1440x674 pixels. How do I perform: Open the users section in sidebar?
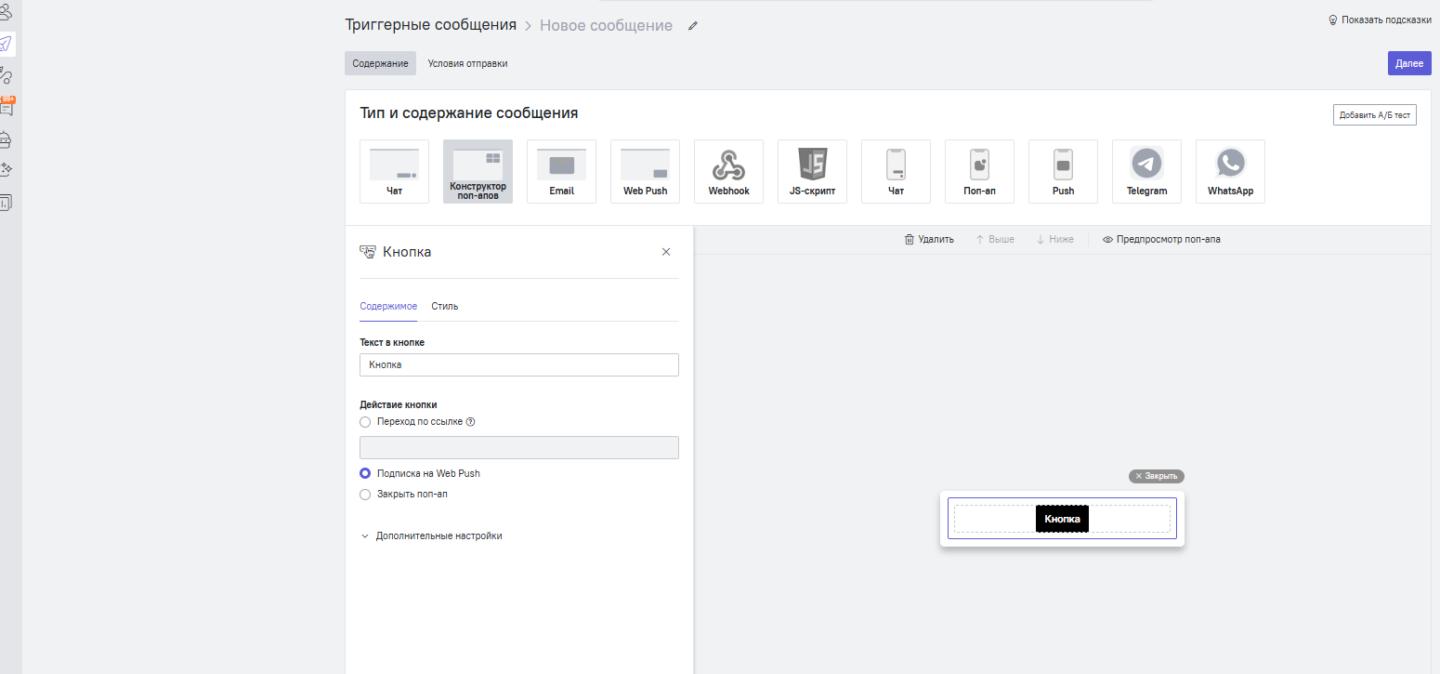(6, 12)
